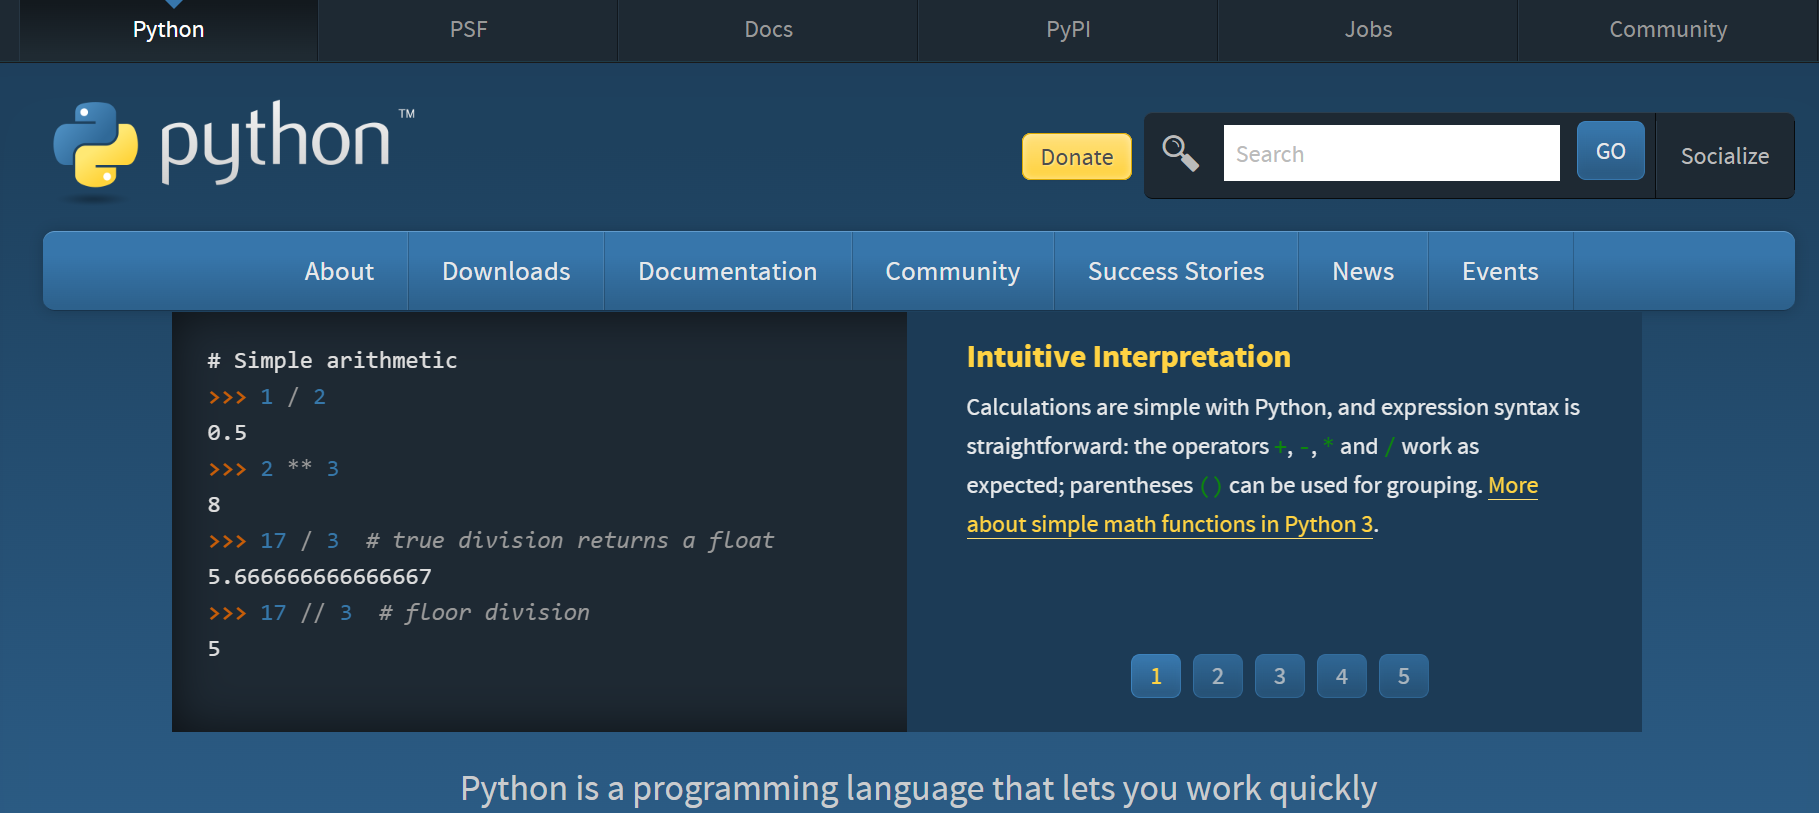
Task: Focus the Search input field
Action: point(1391,153)
